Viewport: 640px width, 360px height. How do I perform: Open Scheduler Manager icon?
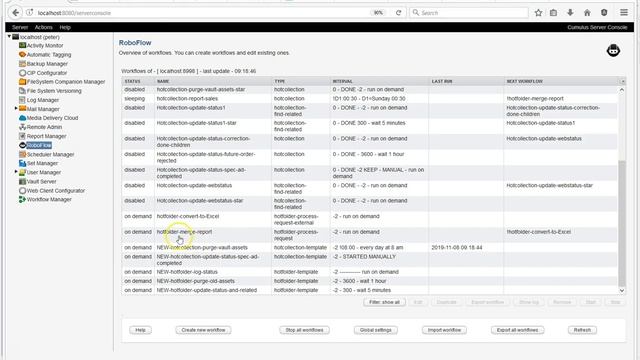[22, 154]
